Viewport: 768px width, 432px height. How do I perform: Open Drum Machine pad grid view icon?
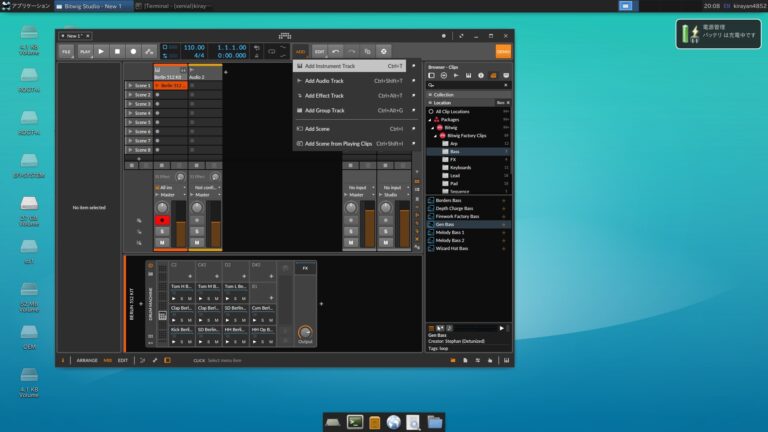click(x=163, y=316)
